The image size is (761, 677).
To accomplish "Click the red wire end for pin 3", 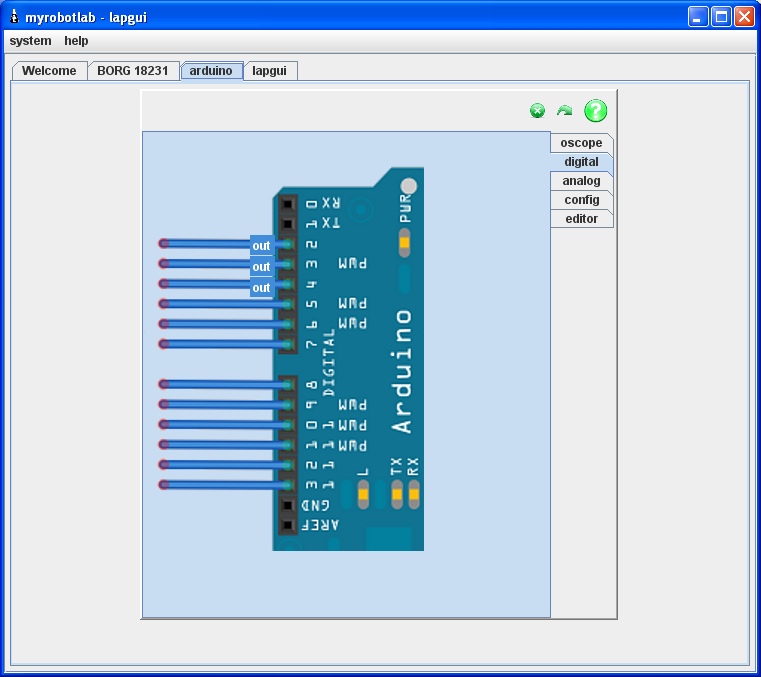I will click(x=164, y=264).
